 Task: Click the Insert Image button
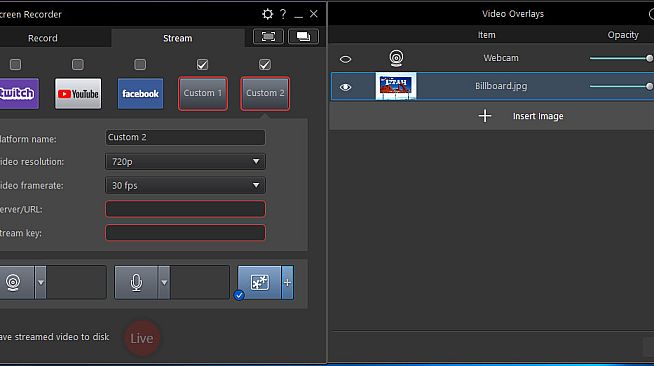point(492,116)
